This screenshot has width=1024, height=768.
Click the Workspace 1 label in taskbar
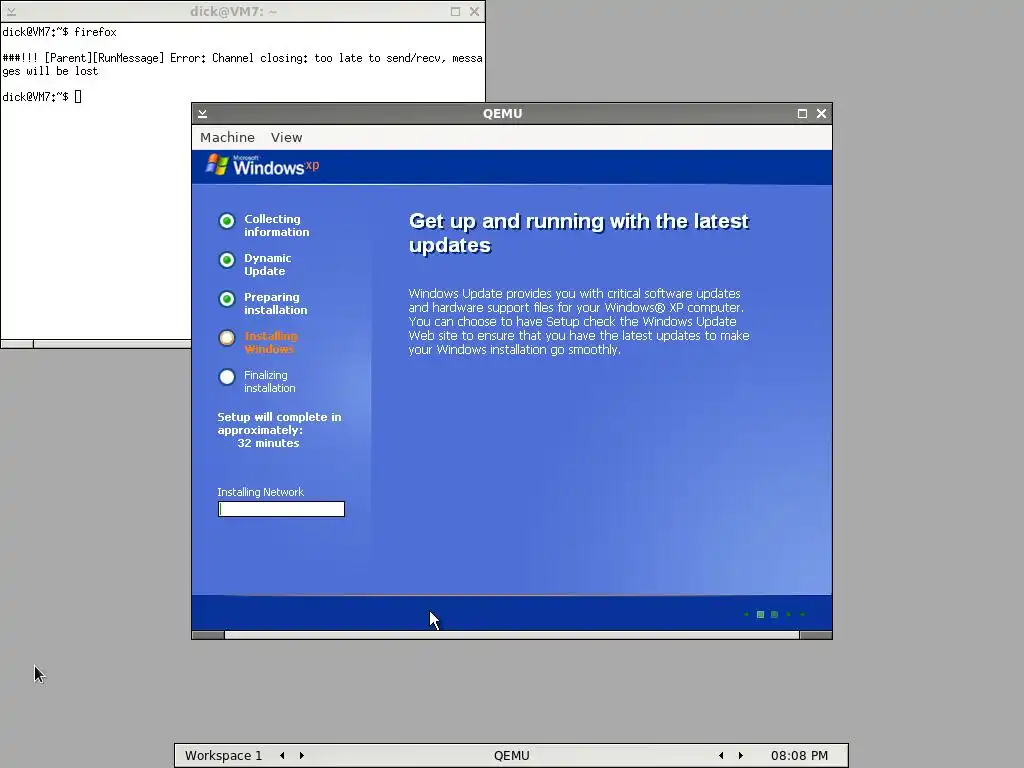[223, 756]
